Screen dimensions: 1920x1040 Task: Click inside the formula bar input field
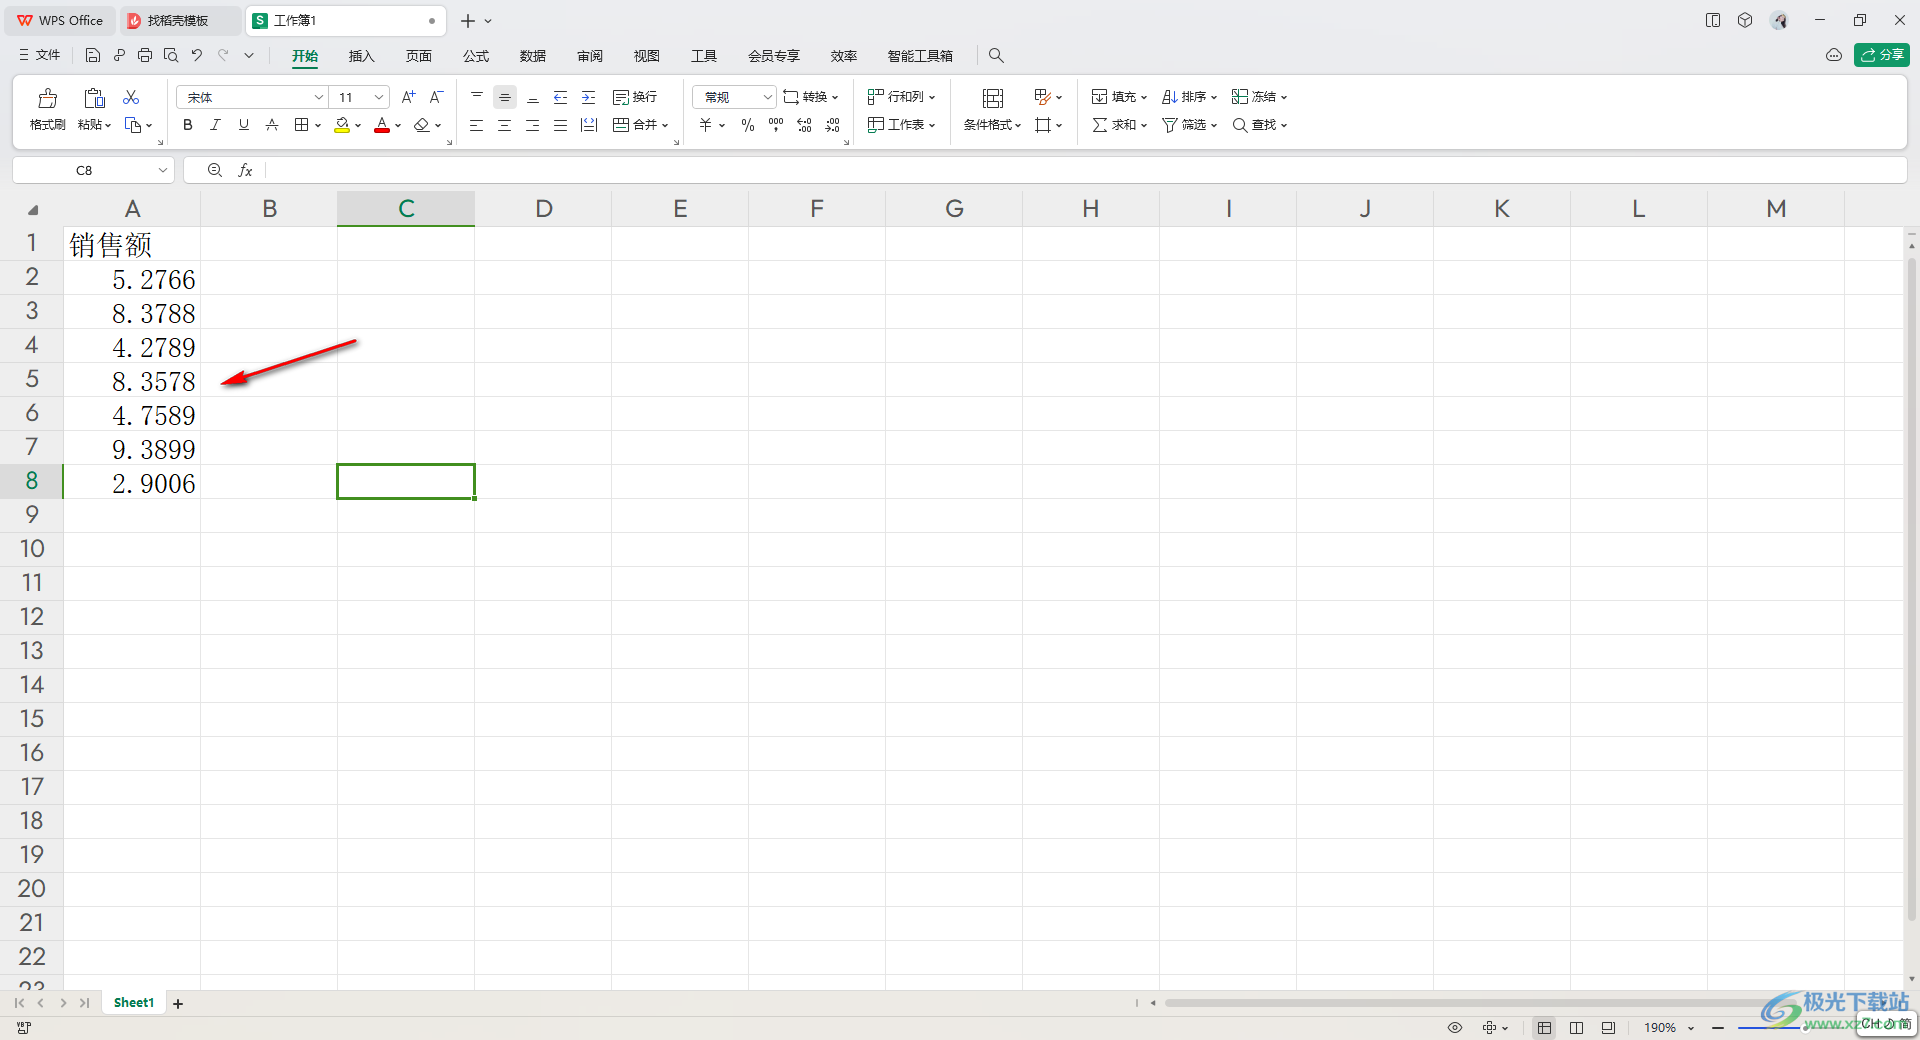[1085, 171]
